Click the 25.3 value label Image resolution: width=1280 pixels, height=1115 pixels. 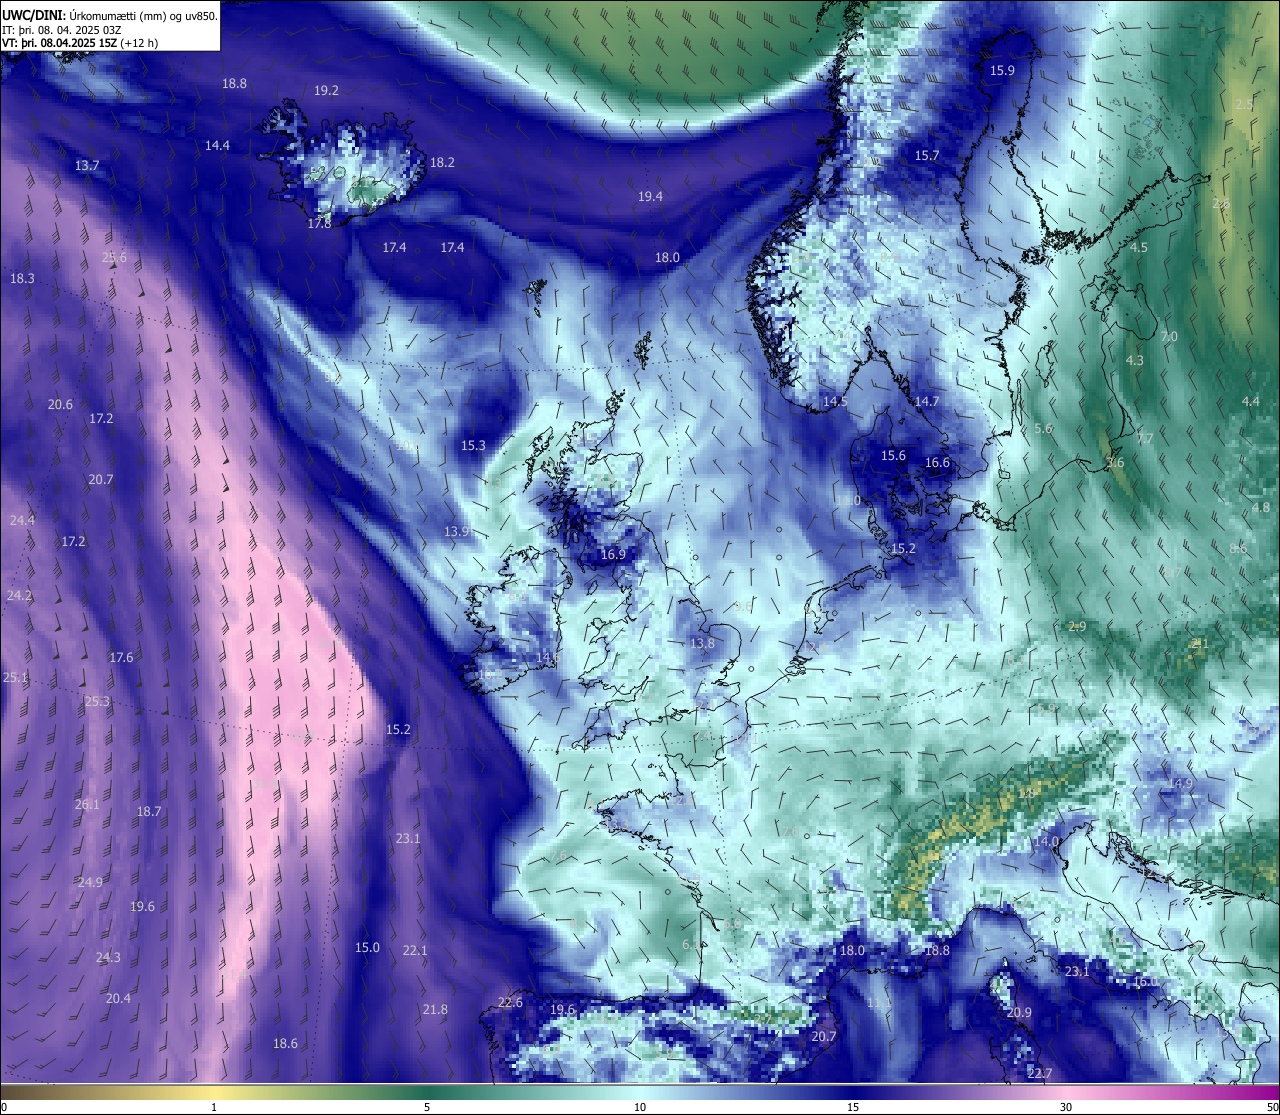(x=97, y=701)
